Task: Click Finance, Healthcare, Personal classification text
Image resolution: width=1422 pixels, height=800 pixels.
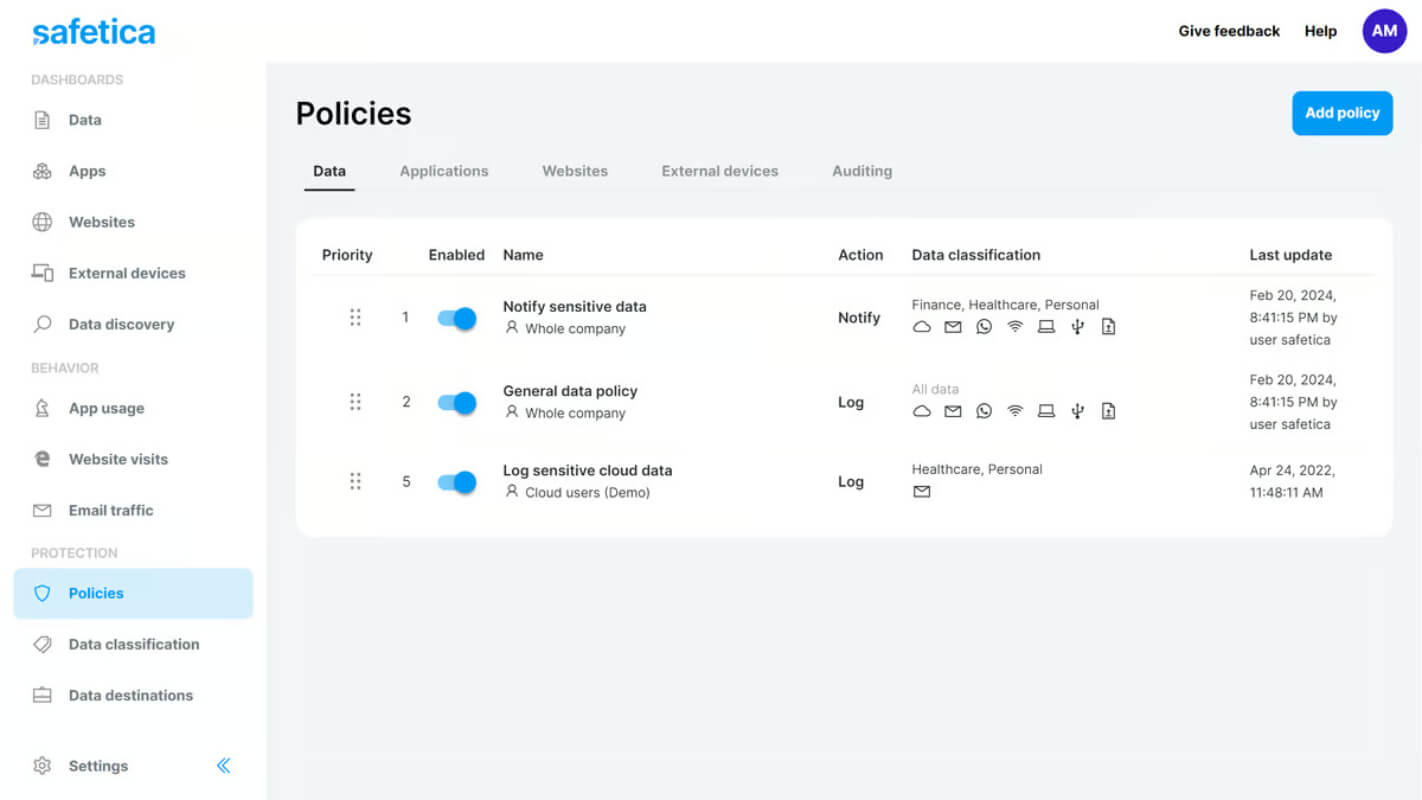Action: 1005,305
